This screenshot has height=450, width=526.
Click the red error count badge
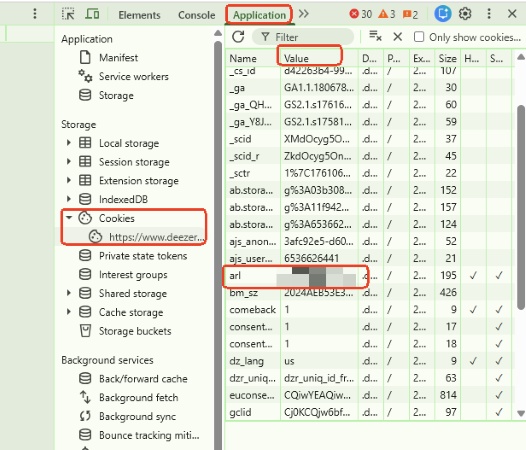[x=361, y=14]
